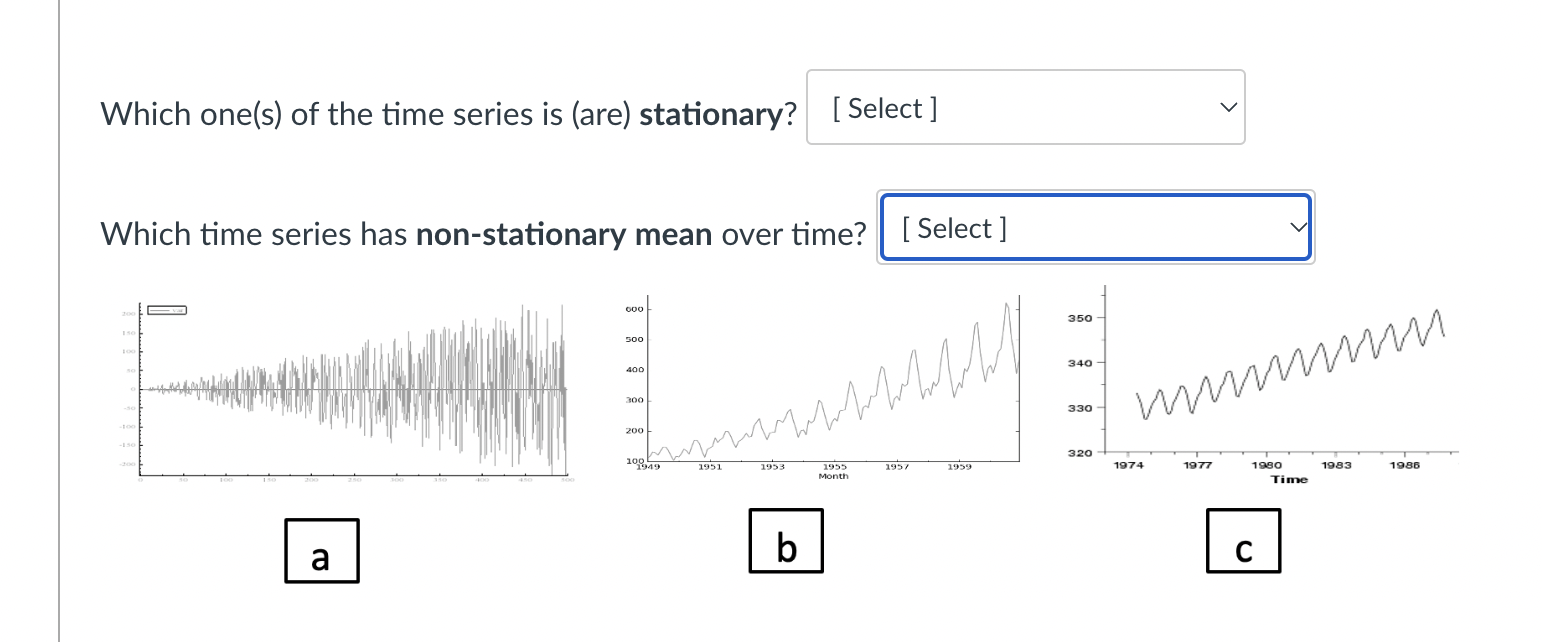The image size is (1542, 642).
Task: Click the 'Month' axis label on chart b
Action: (835, 476)
